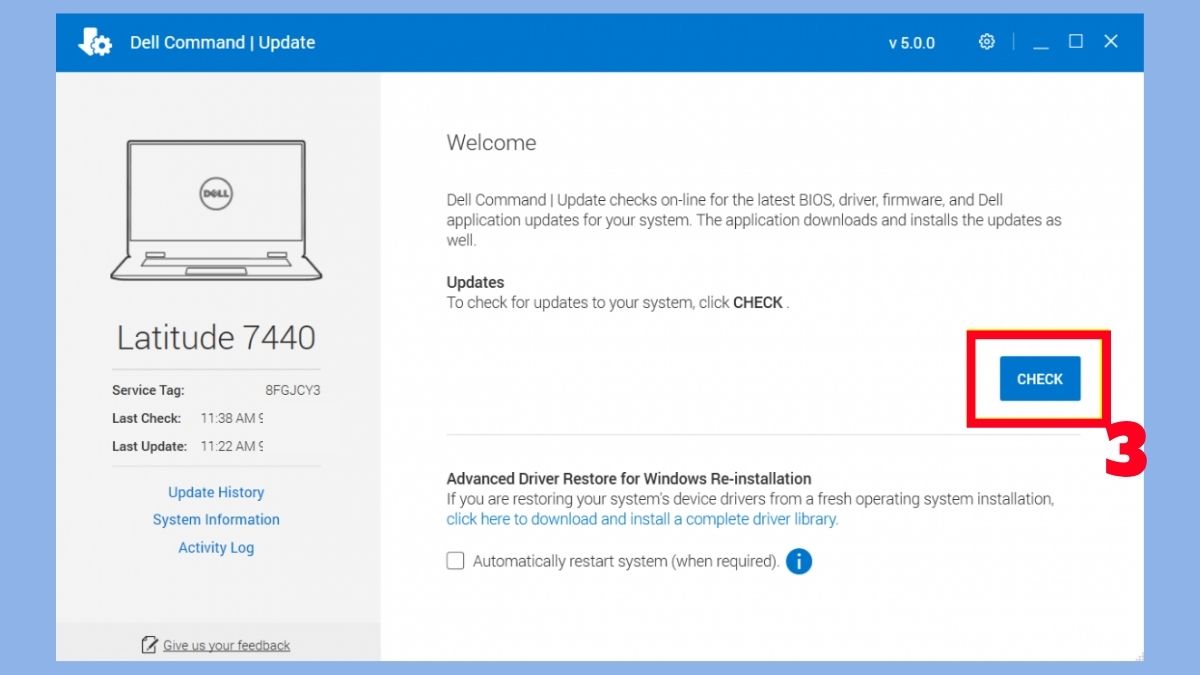Click the Updates heading
The image size is (1200, 675).
click(x=475, y=282)
